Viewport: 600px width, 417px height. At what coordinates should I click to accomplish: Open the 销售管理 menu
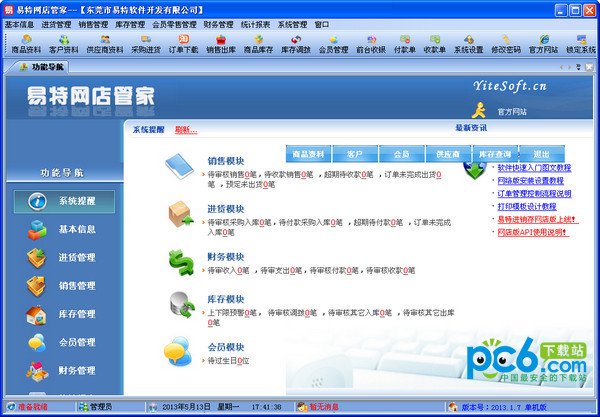pos(93,25)
